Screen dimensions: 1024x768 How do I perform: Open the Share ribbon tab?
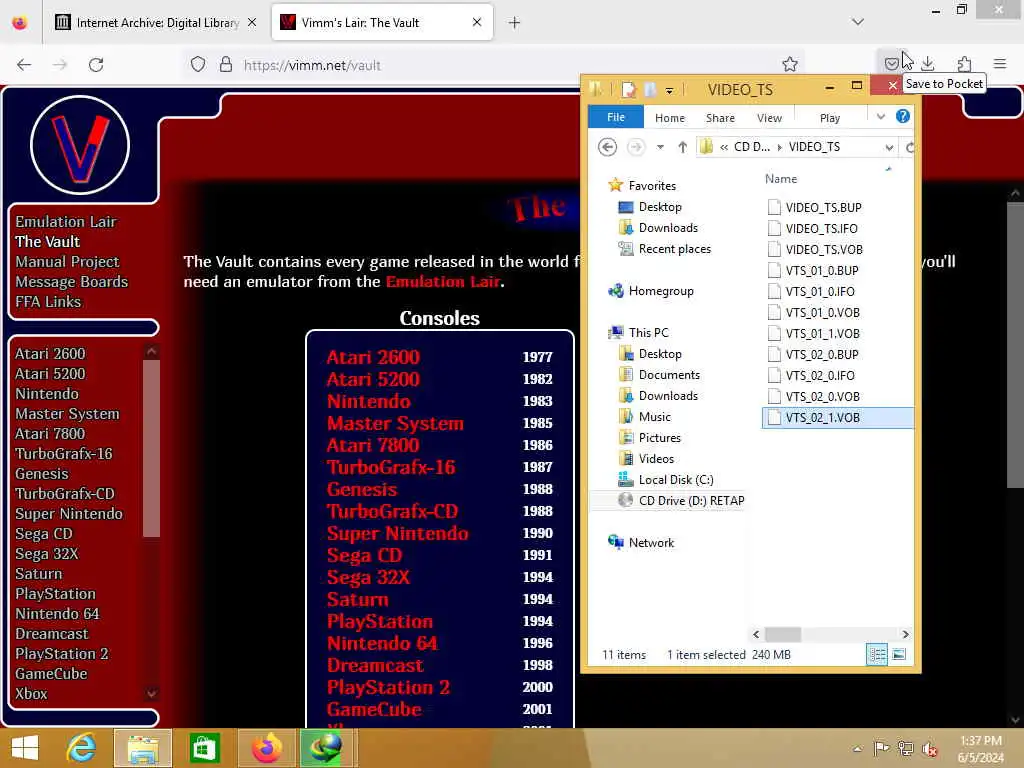pyautogui.click(x=720, y=118)
